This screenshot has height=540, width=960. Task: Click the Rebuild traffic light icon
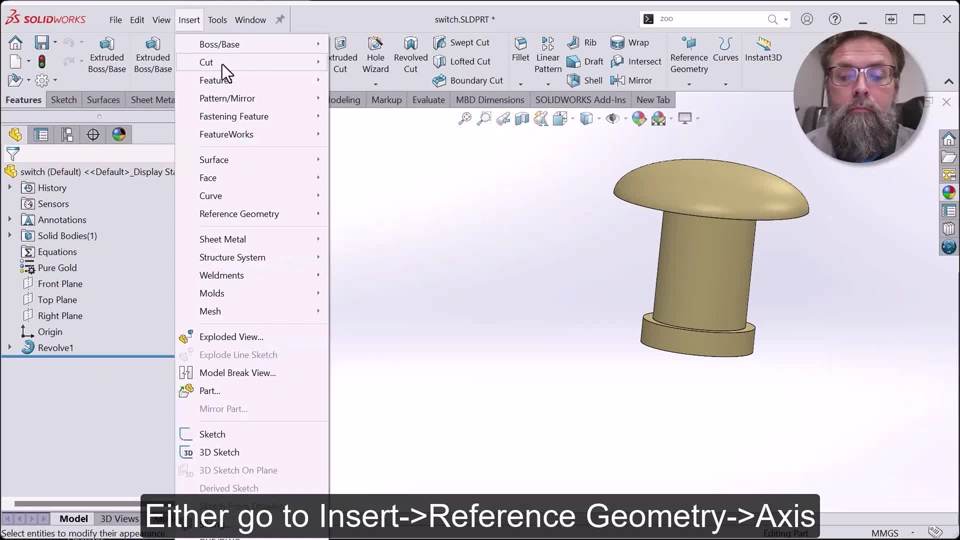tap(42, 61)
